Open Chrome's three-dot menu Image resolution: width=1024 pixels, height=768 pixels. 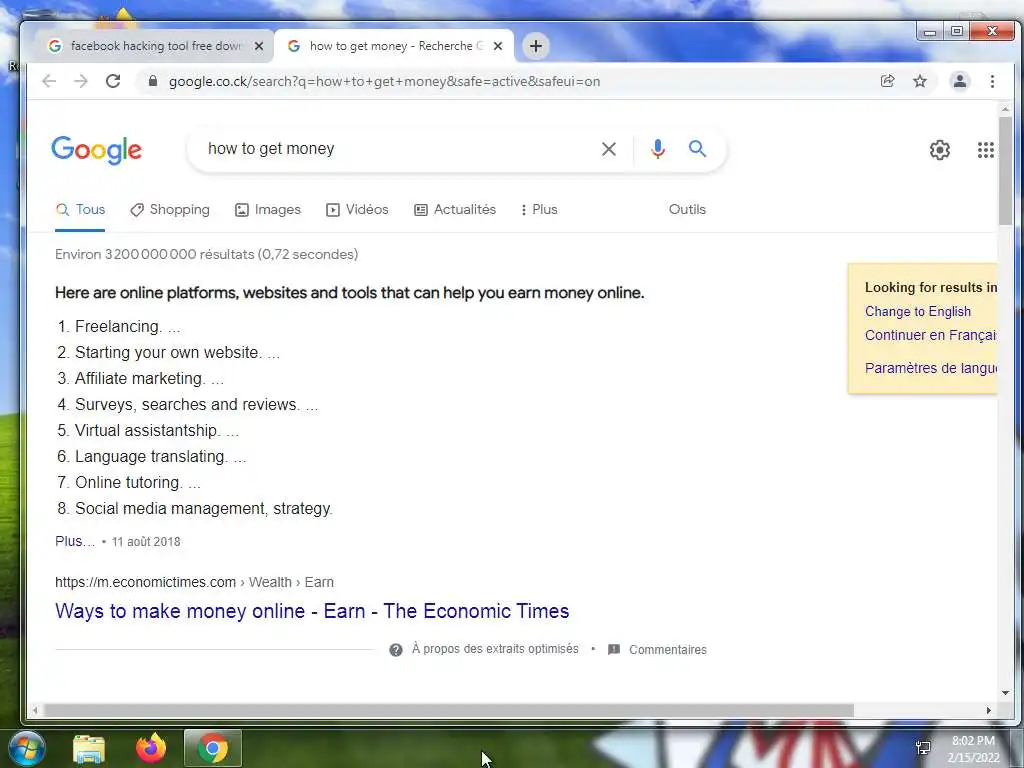[992, 81]
